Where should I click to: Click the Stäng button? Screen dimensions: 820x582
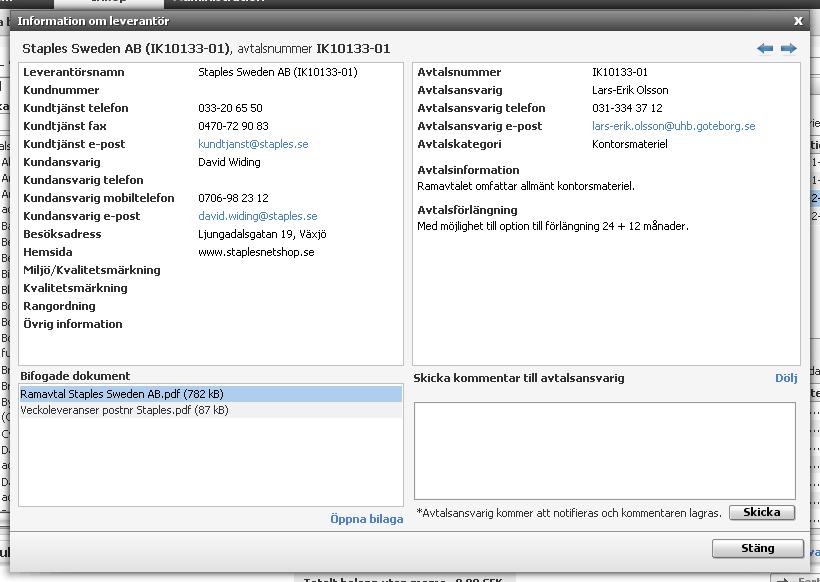click(757, 548)
